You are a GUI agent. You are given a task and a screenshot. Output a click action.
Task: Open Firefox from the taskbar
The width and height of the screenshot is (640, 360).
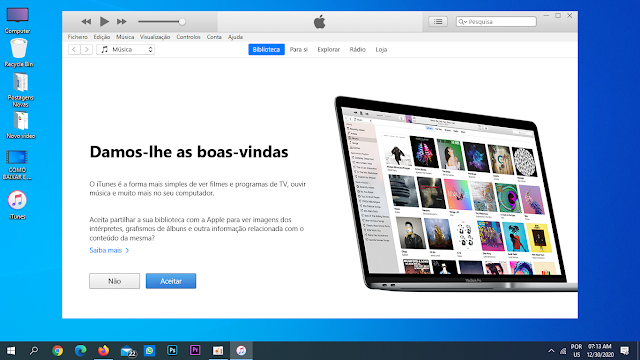point(104,351)
